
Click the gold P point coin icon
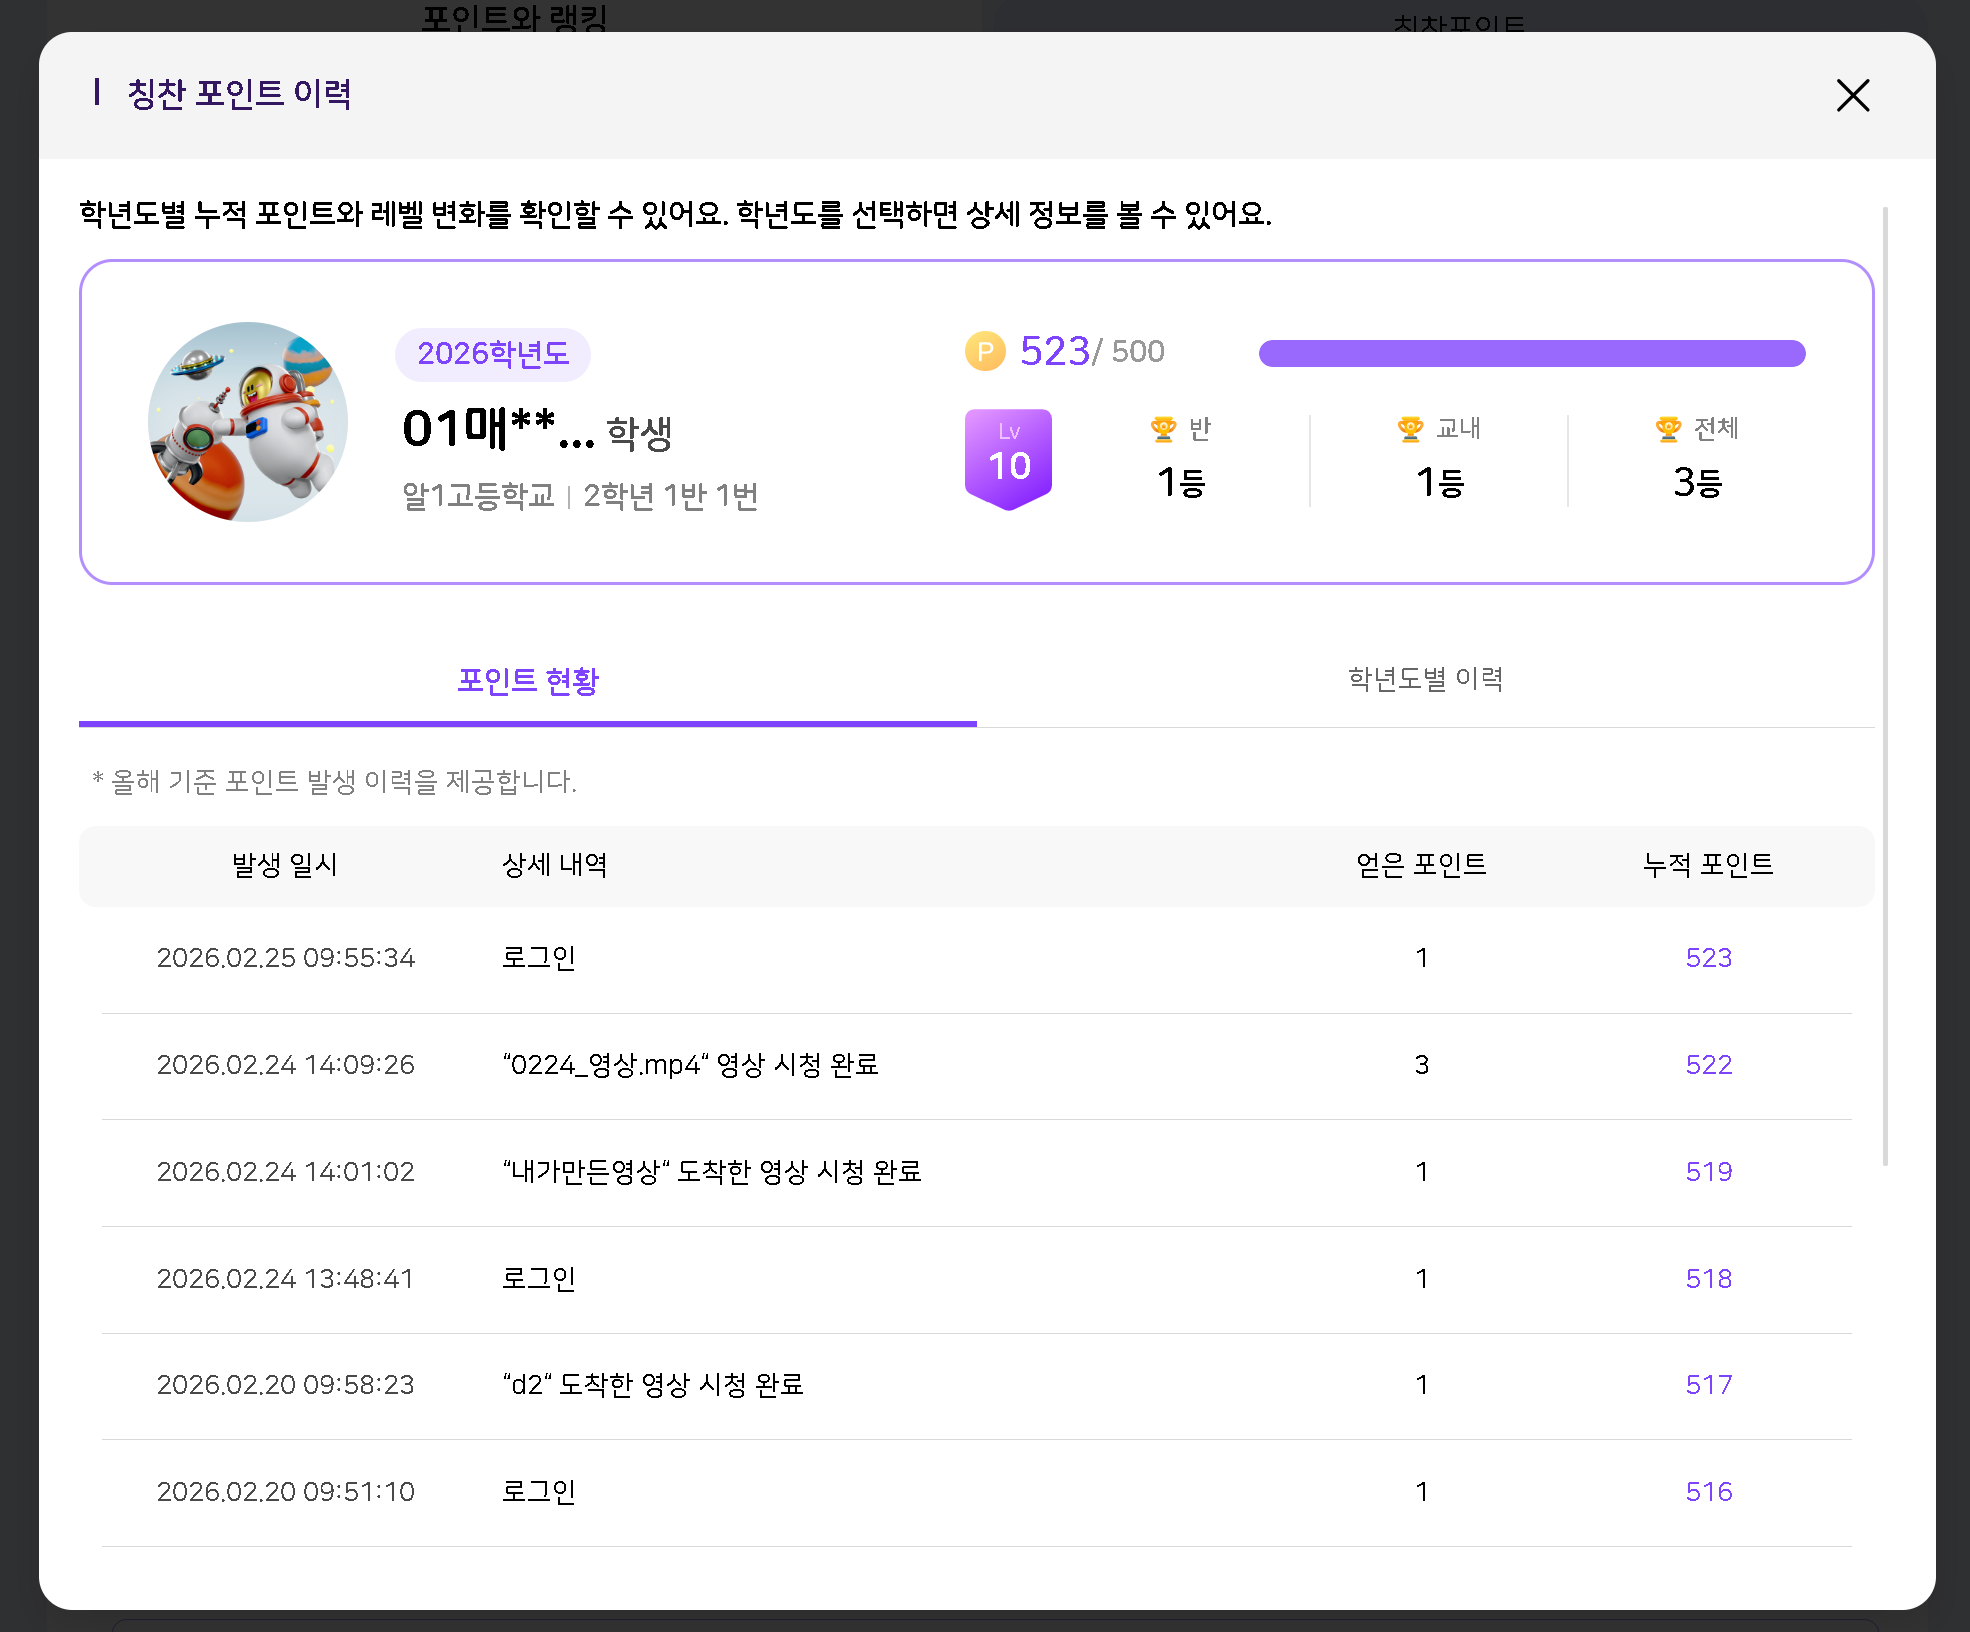click(985, 351)
